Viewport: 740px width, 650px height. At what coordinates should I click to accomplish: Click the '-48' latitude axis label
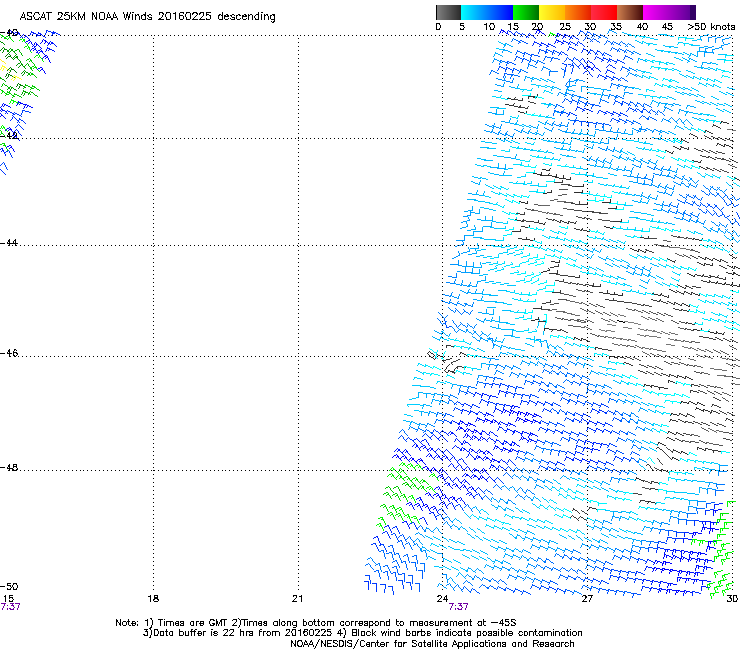pyautogui.click(x=9, y=467)
